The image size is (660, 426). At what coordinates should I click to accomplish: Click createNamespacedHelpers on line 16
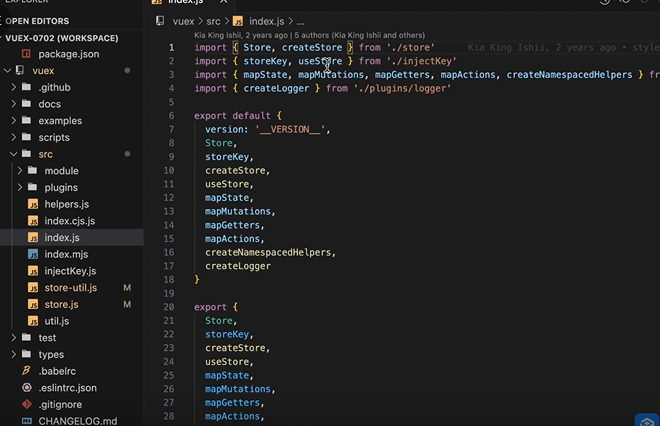point(268,253)
